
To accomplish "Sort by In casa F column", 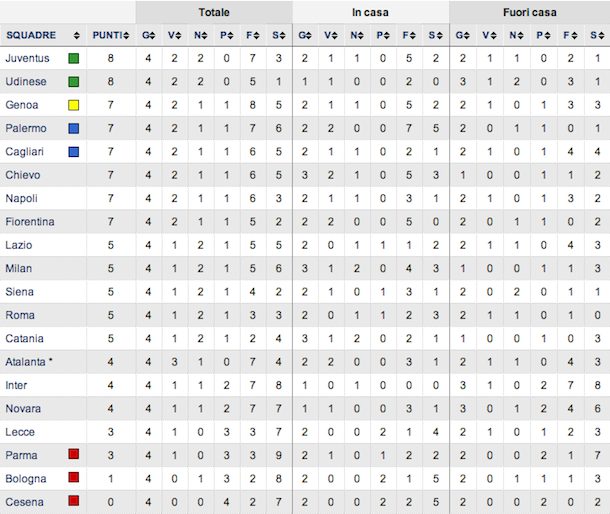I will click(x=409, y=35).
